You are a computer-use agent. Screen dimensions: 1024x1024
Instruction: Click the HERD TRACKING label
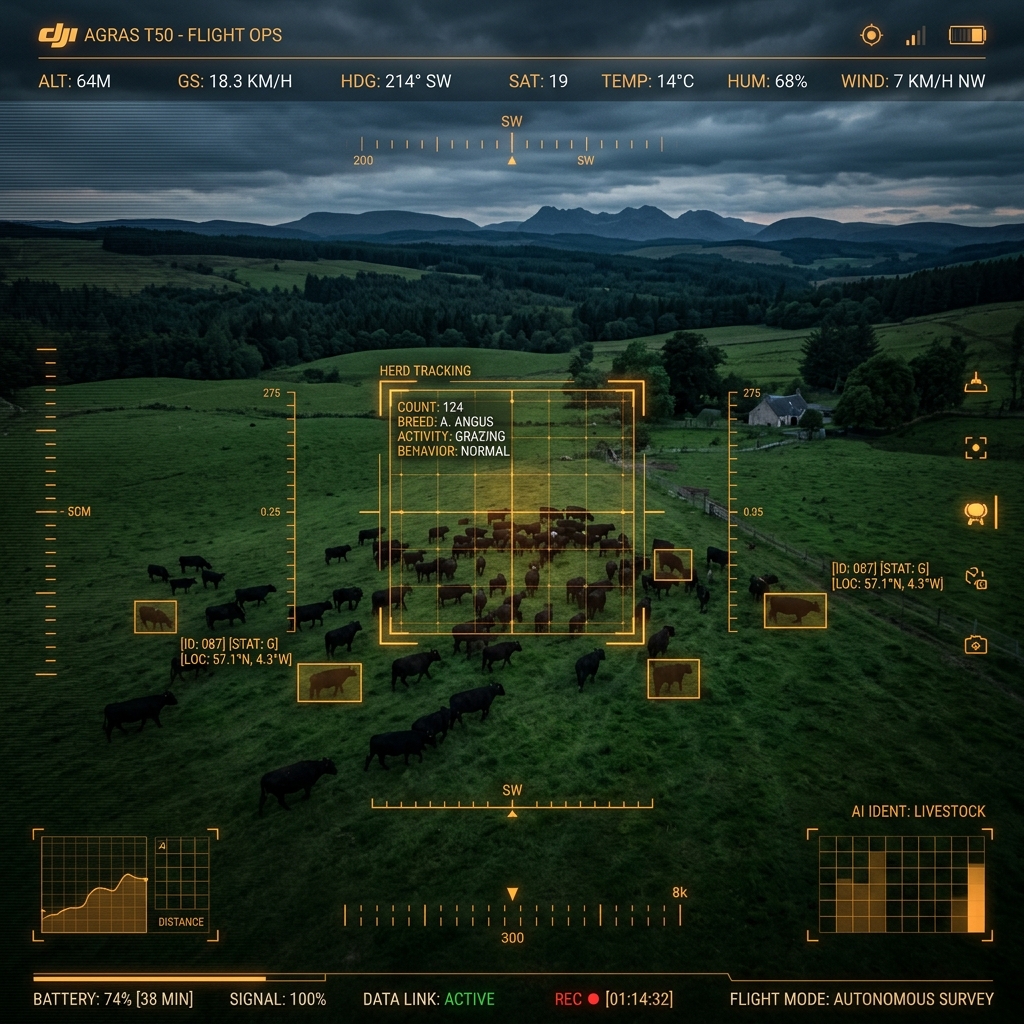point(425,371)
